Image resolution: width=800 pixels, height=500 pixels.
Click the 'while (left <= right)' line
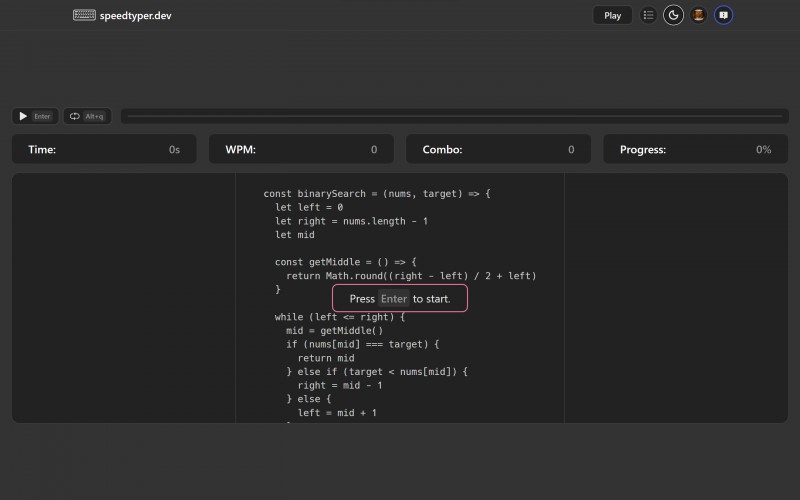tap(340, 317)
